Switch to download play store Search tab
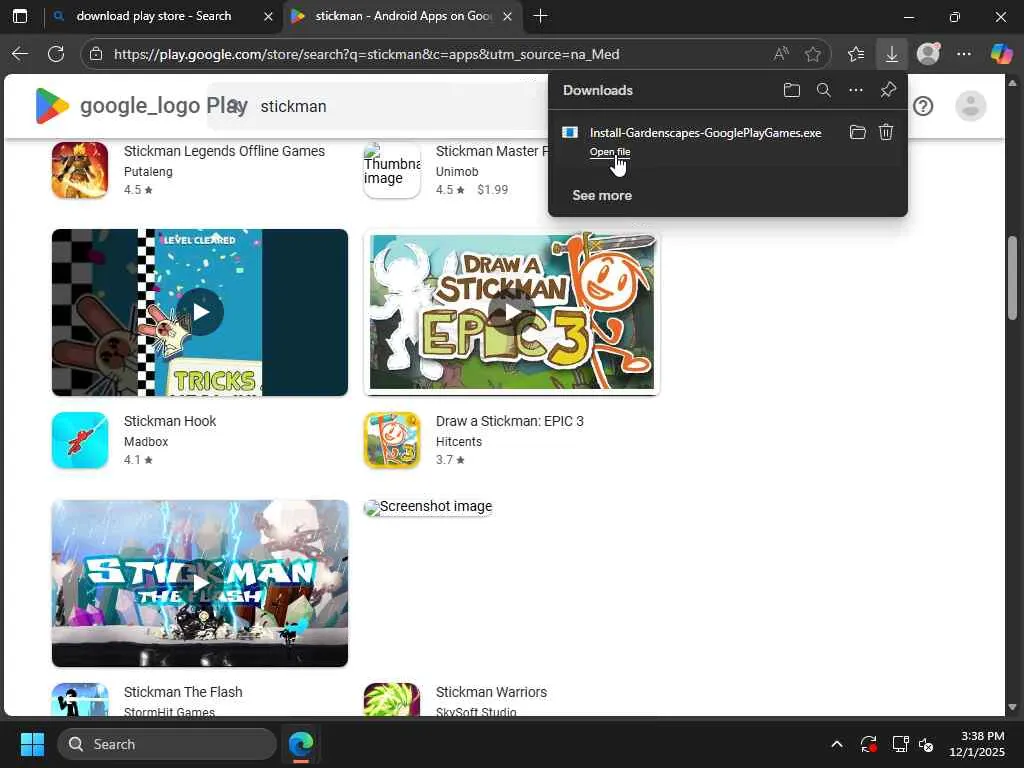 pos(153,16)
